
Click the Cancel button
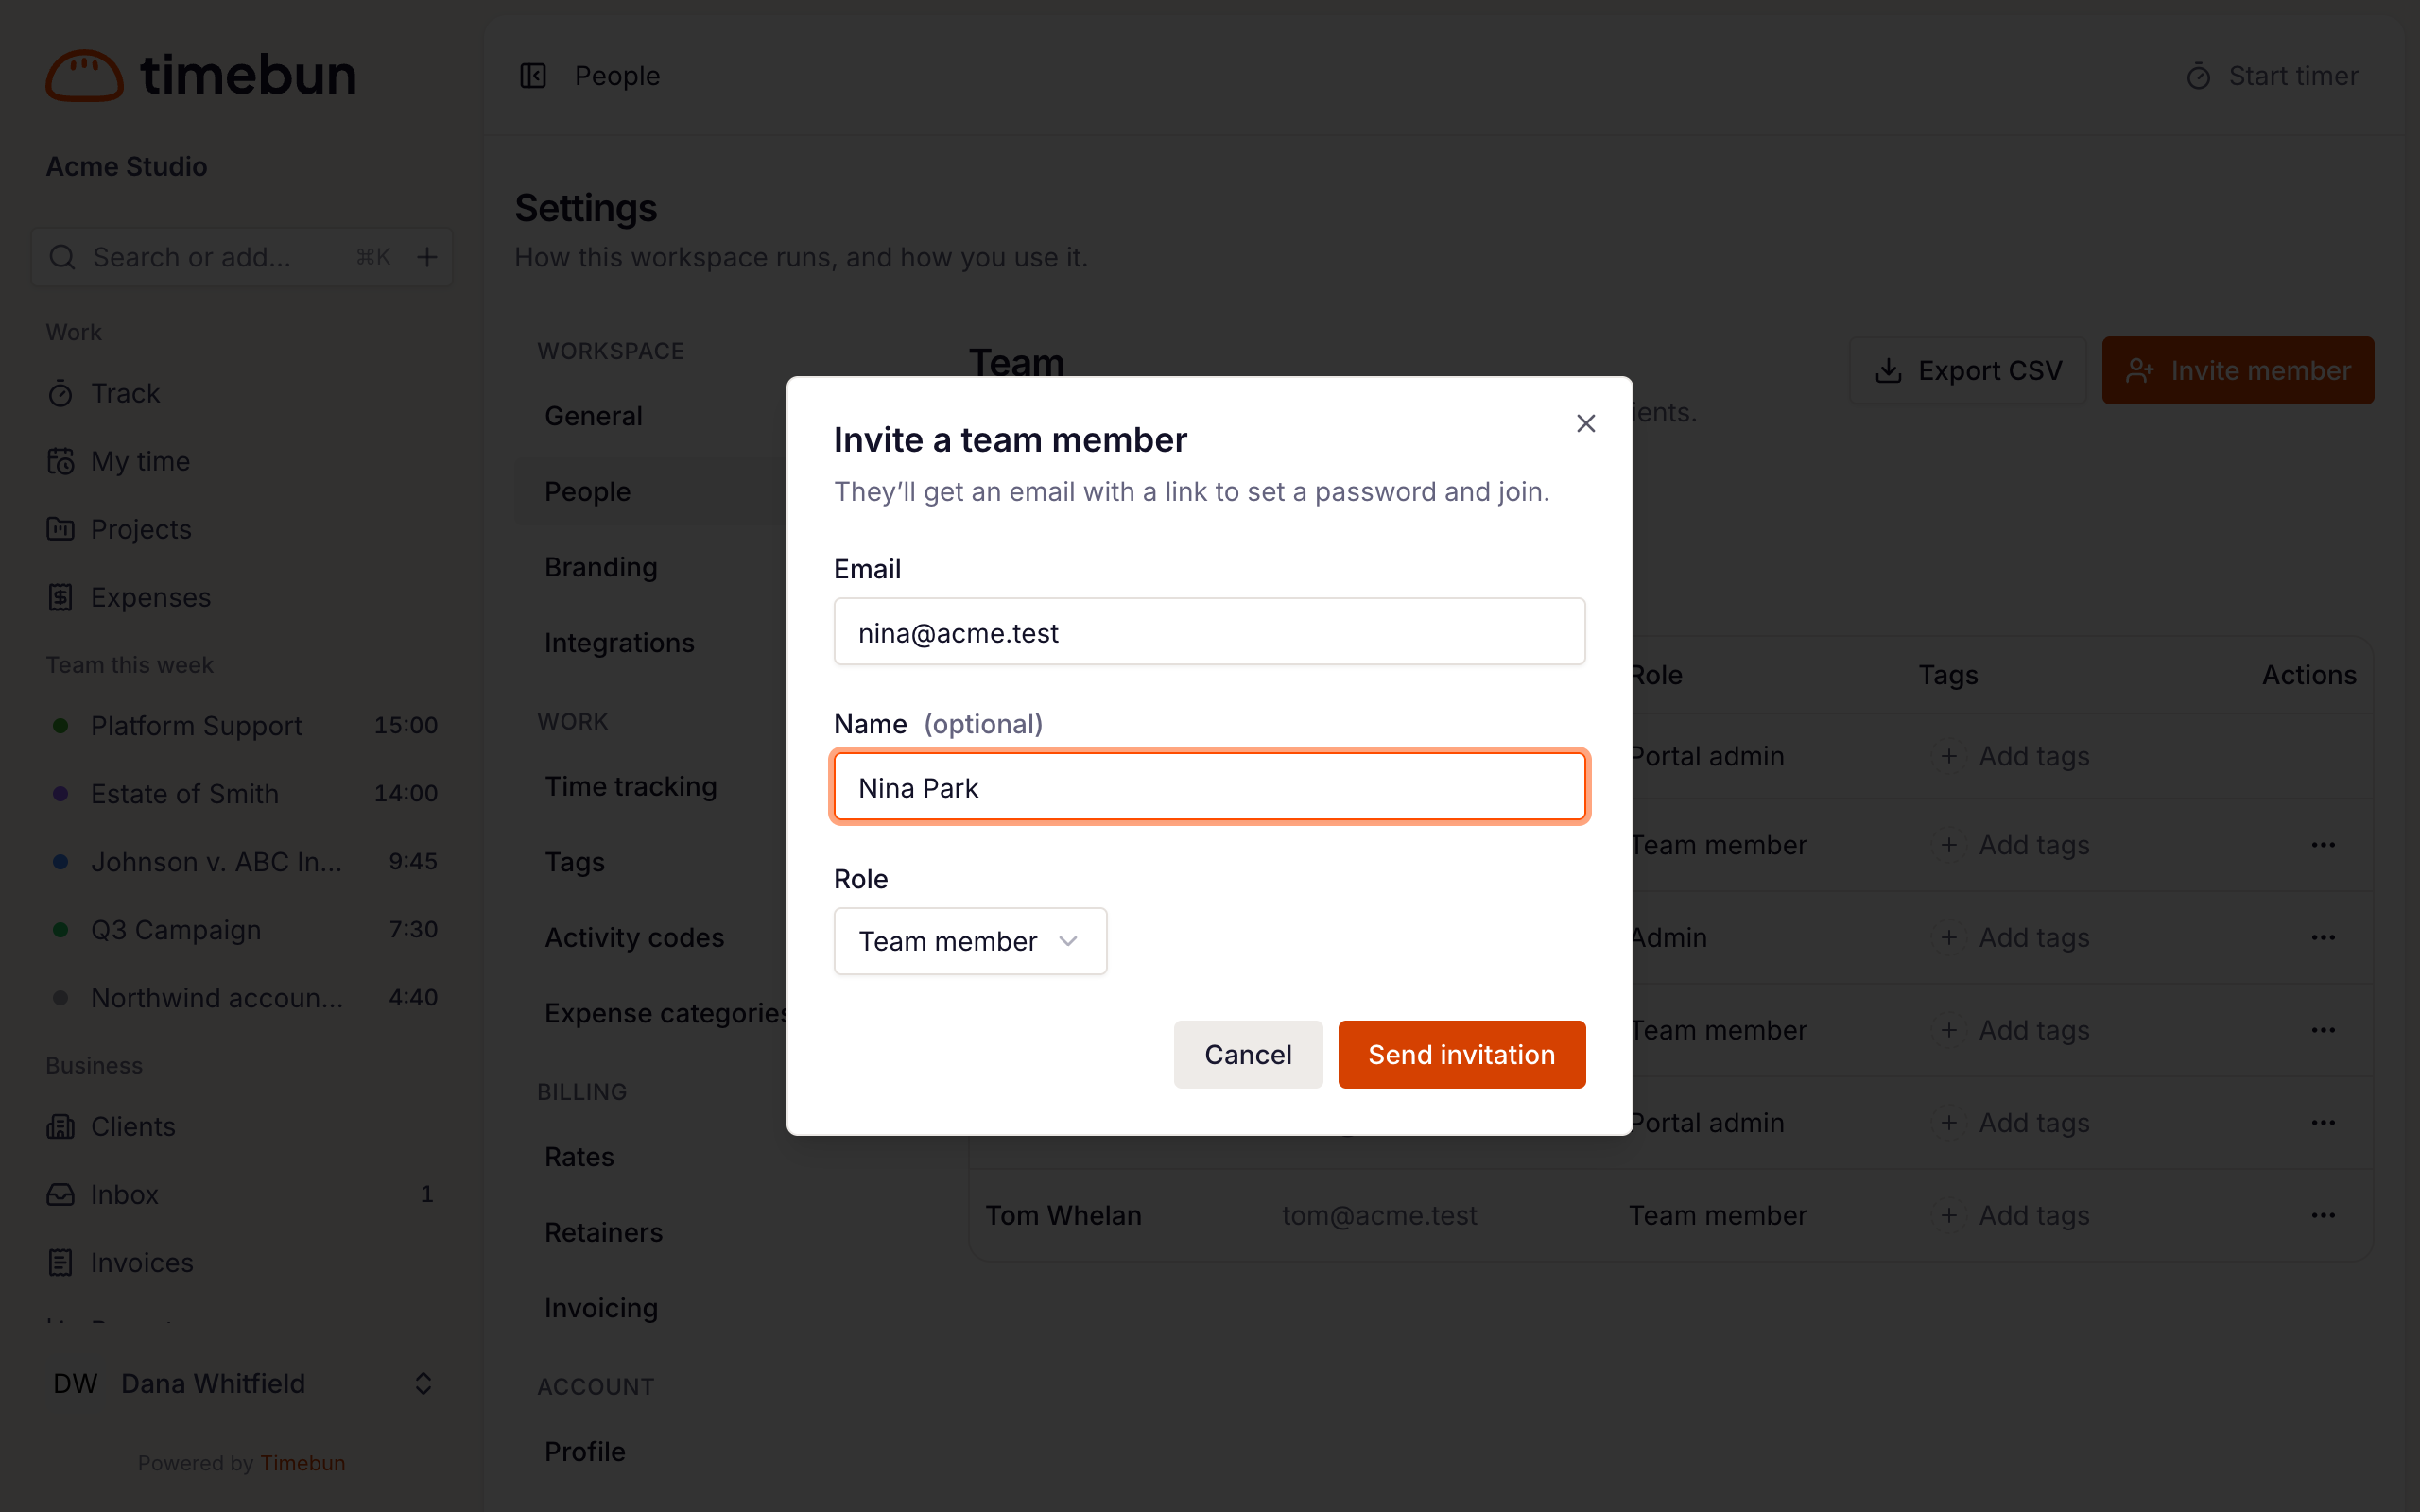[1247, 1054]
